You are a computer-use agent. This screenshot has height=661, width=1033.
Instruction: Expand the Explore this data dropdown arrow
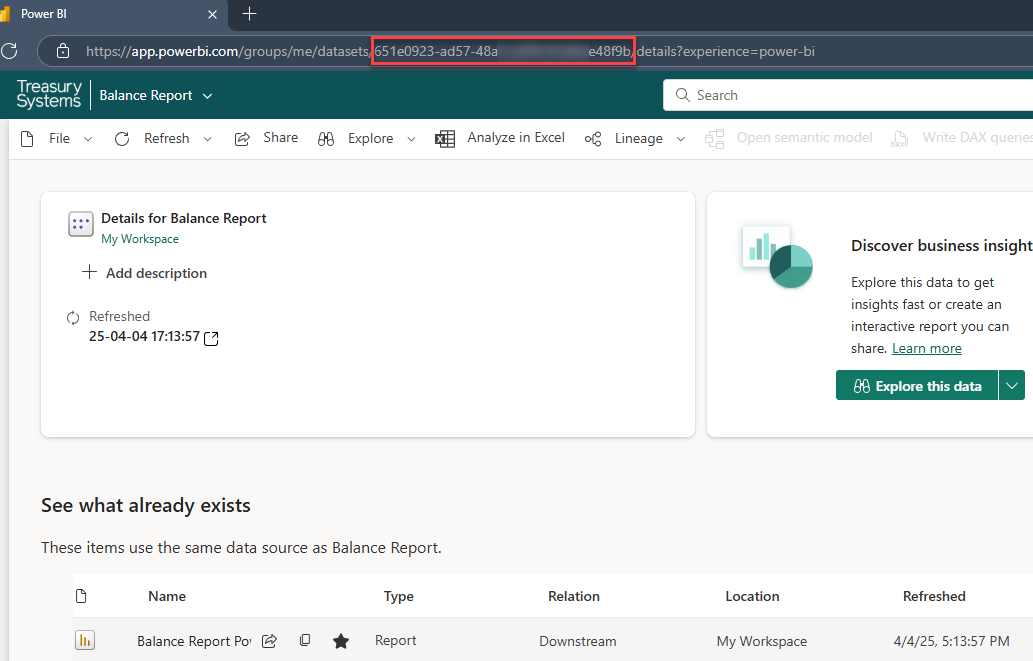1012,386
